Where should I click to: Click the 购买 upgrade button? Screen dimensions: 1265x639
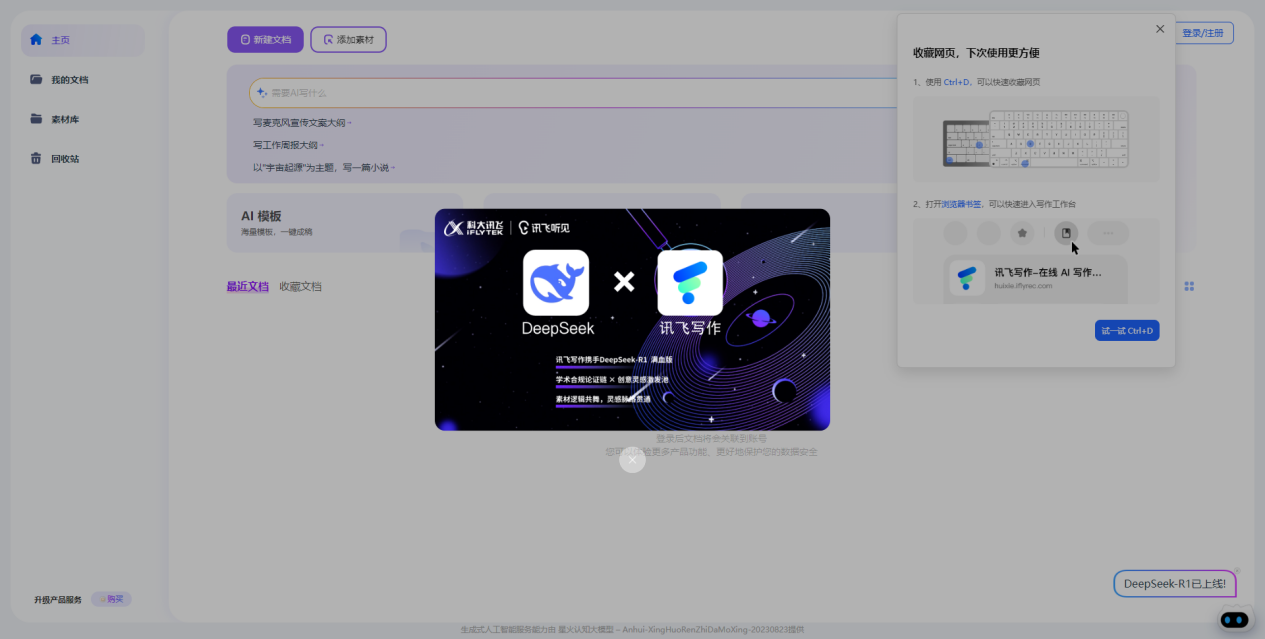pos(111,599)
